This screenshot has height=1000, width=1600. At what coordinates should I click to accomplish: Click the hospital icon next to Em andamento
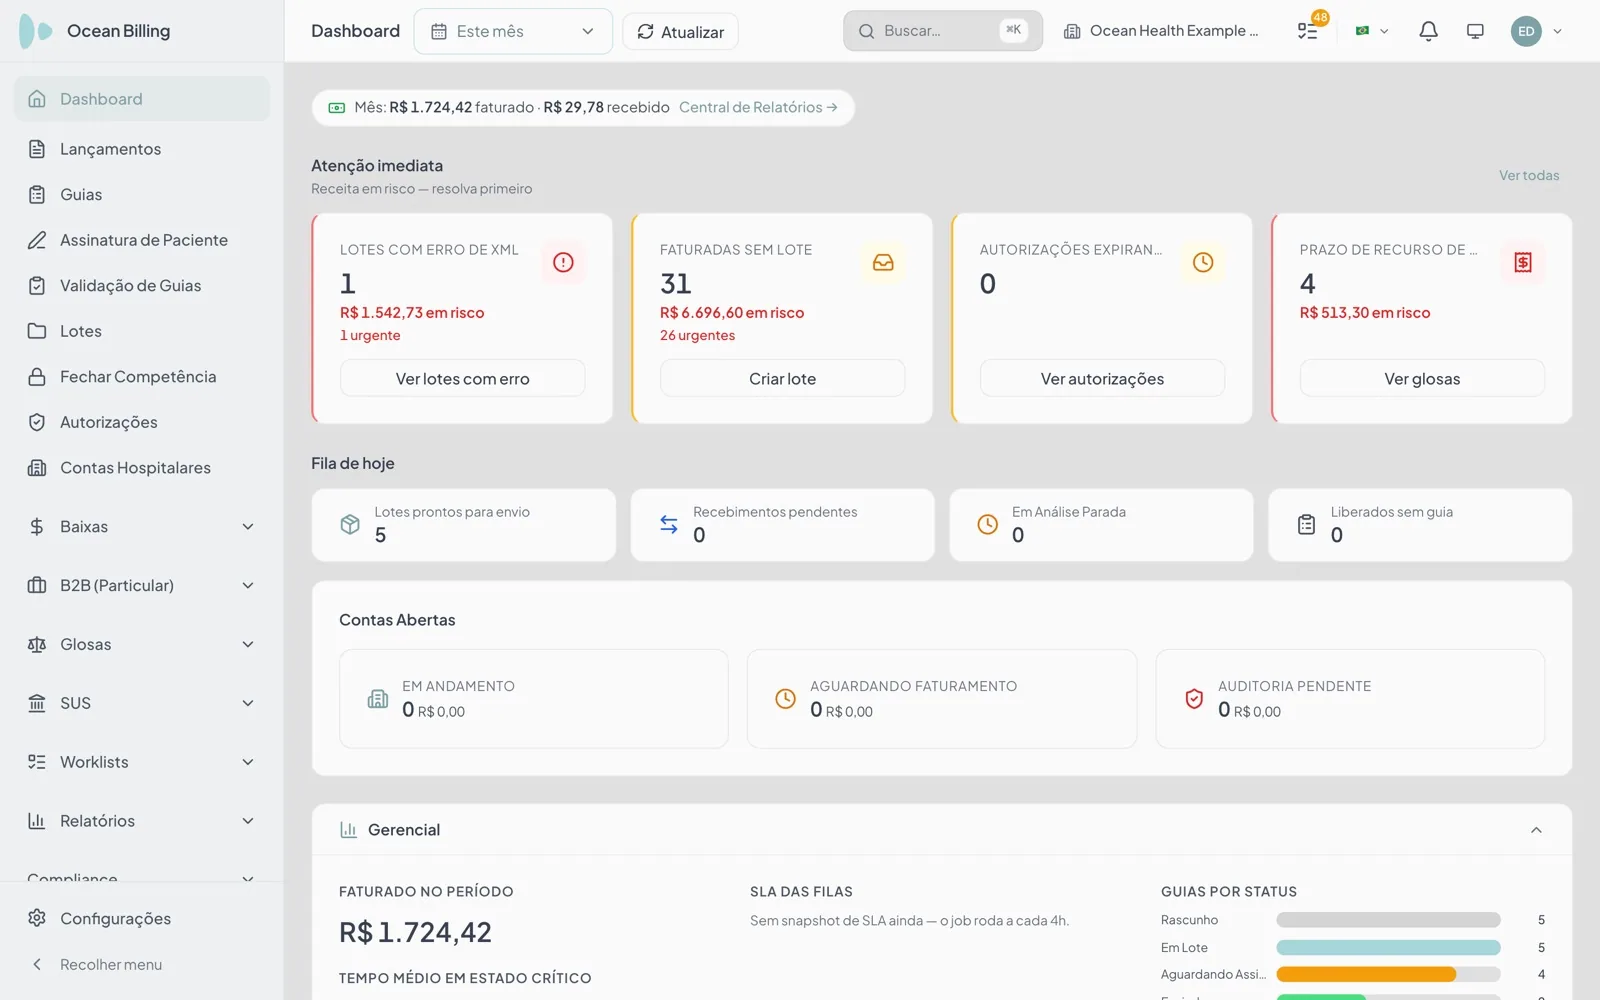(x=378, y=699)
